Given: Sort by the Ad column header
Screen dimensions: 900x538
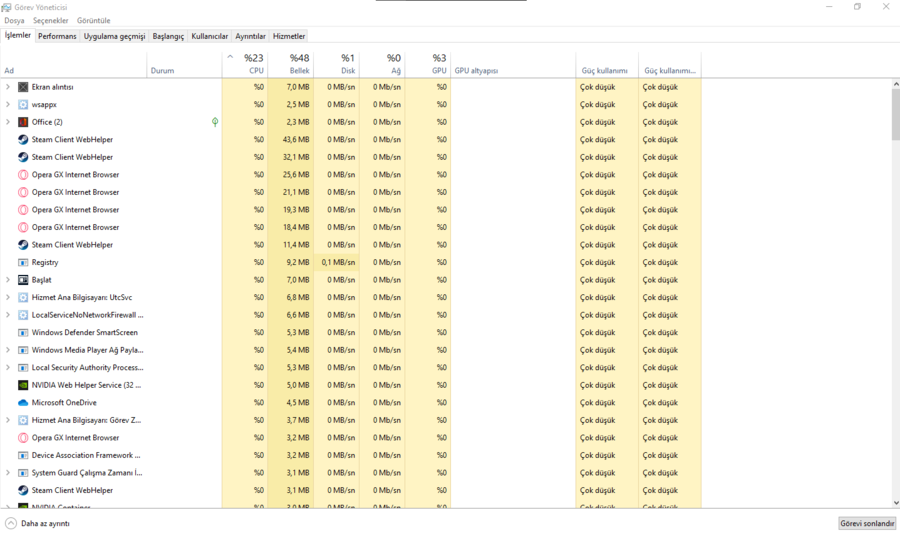Looking at the screenshot, I should coord(73,64).
